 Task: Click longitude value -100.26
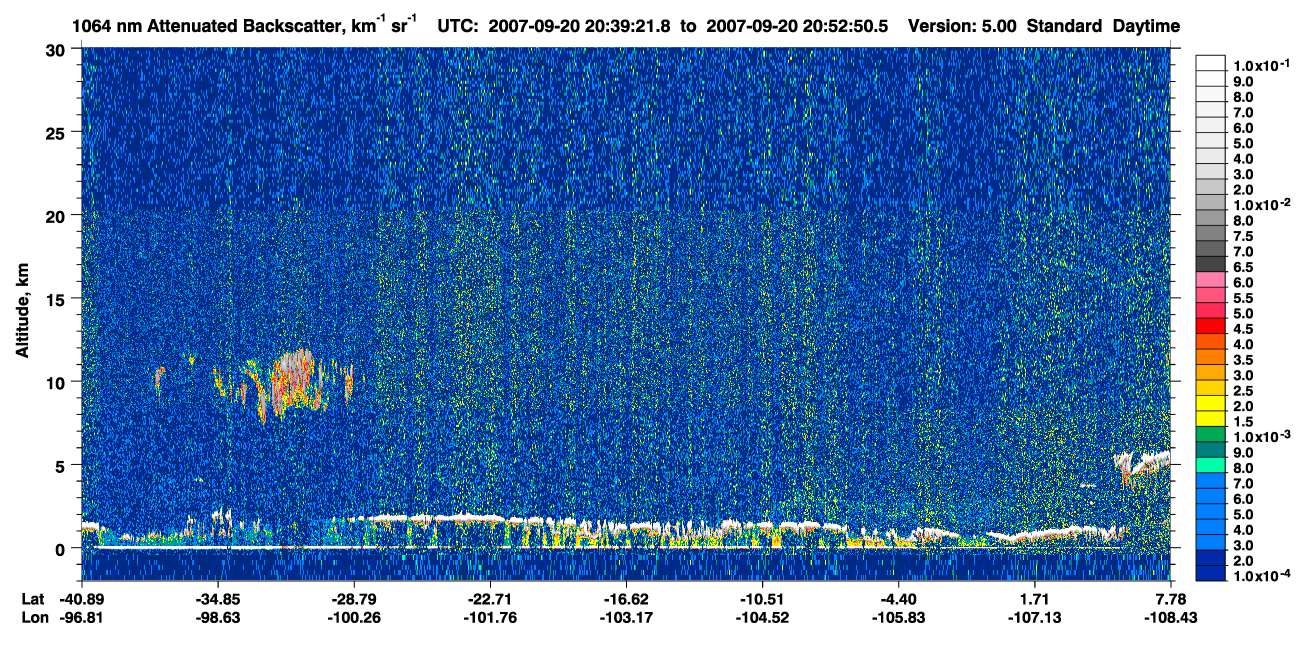click(353, 617)
